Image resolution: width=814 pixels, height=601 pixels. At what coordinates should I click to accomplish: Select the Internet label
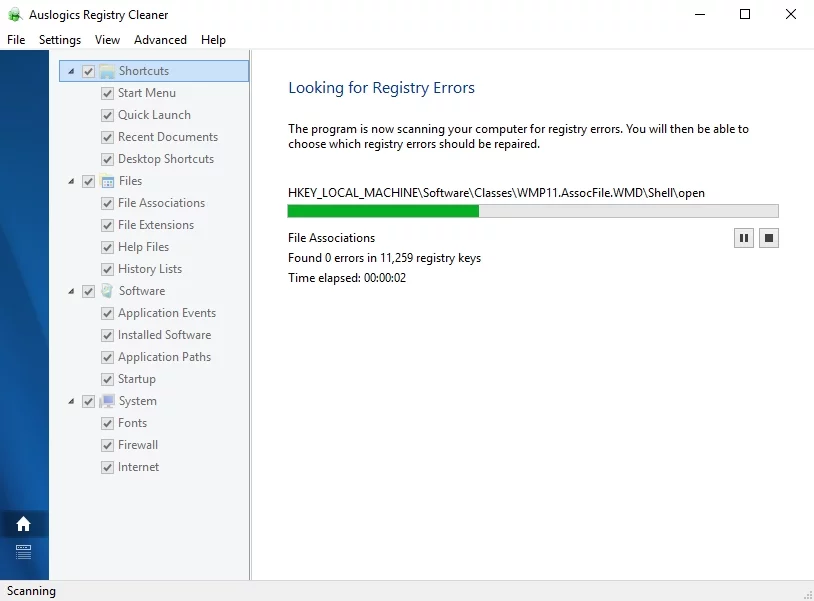click(138, 467)
